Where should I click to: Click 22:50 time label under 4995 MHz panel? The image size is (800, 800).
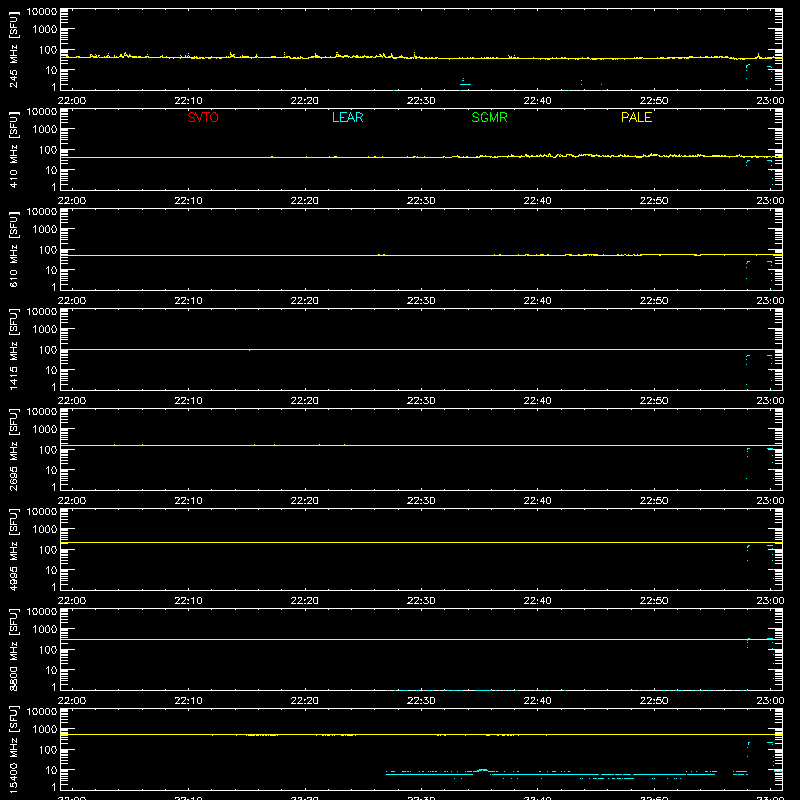pos(654,601)
